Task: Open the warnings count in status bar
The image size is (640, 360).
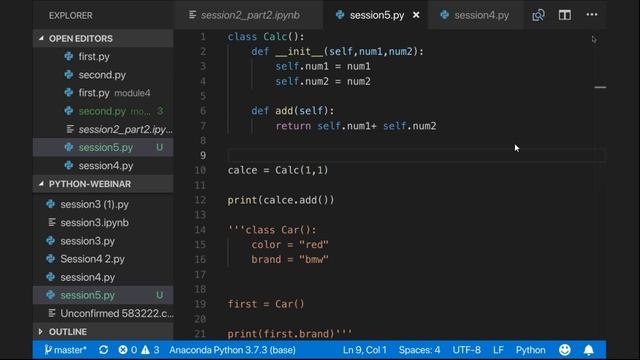Action: pos(150,350)
